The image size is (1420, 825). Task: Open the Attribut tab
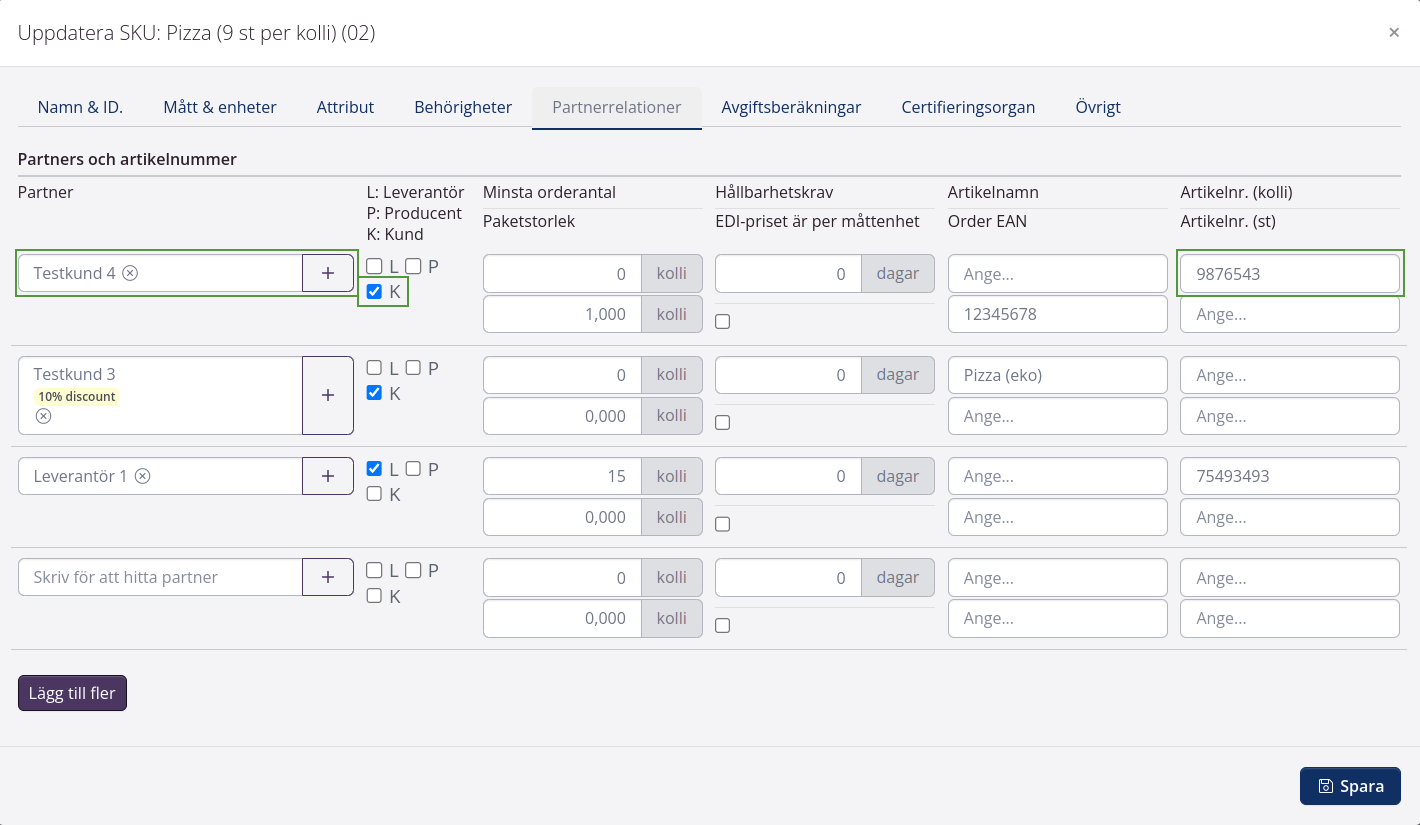345,107
